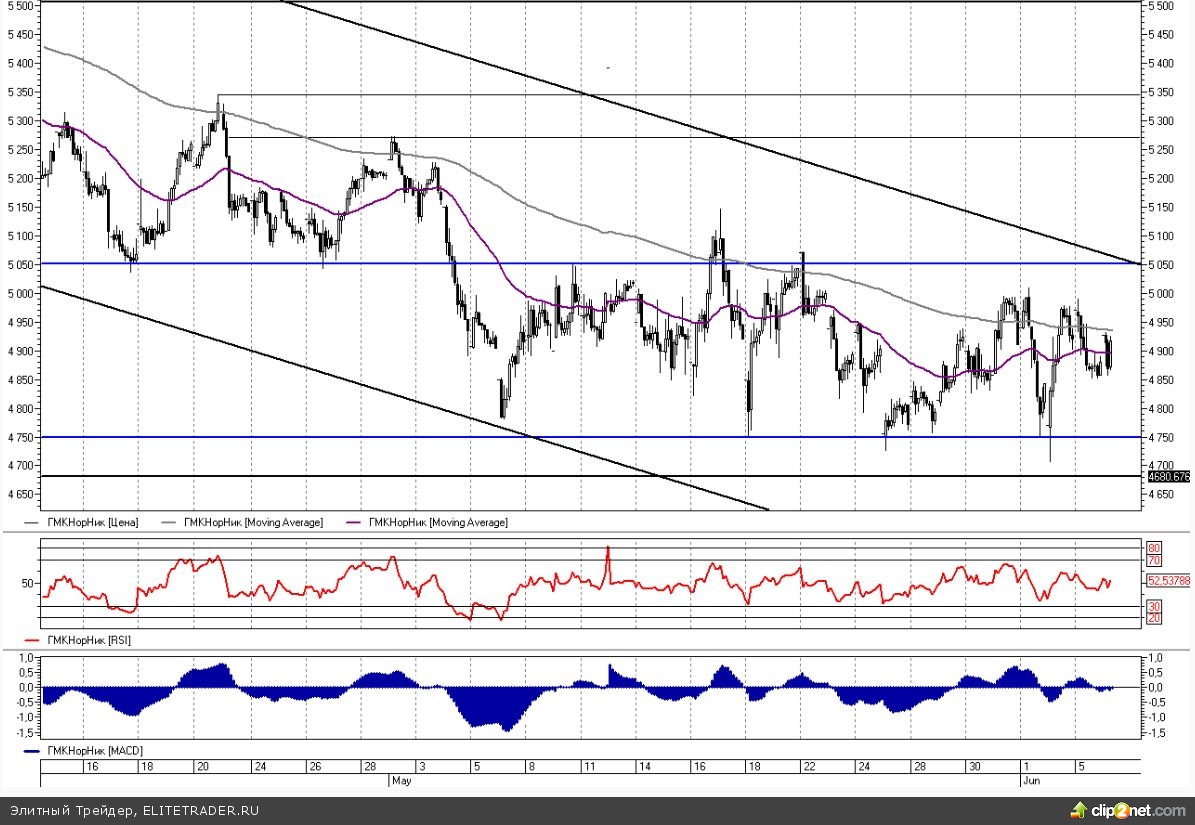Click the 4680.676 price level label
Image resolution: width=1195 pixels, height=825 pixels.
coord(1168,477)
